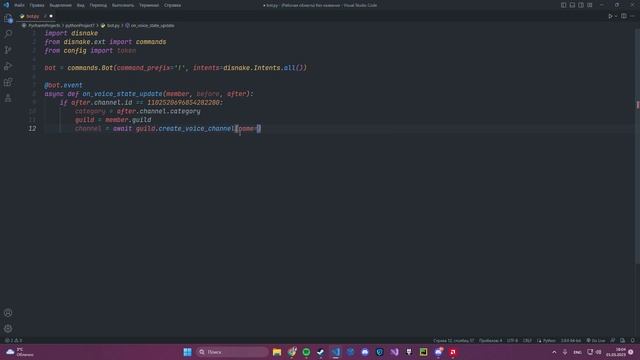Open the Explorer view in activity bar

(x=8, y=18)
